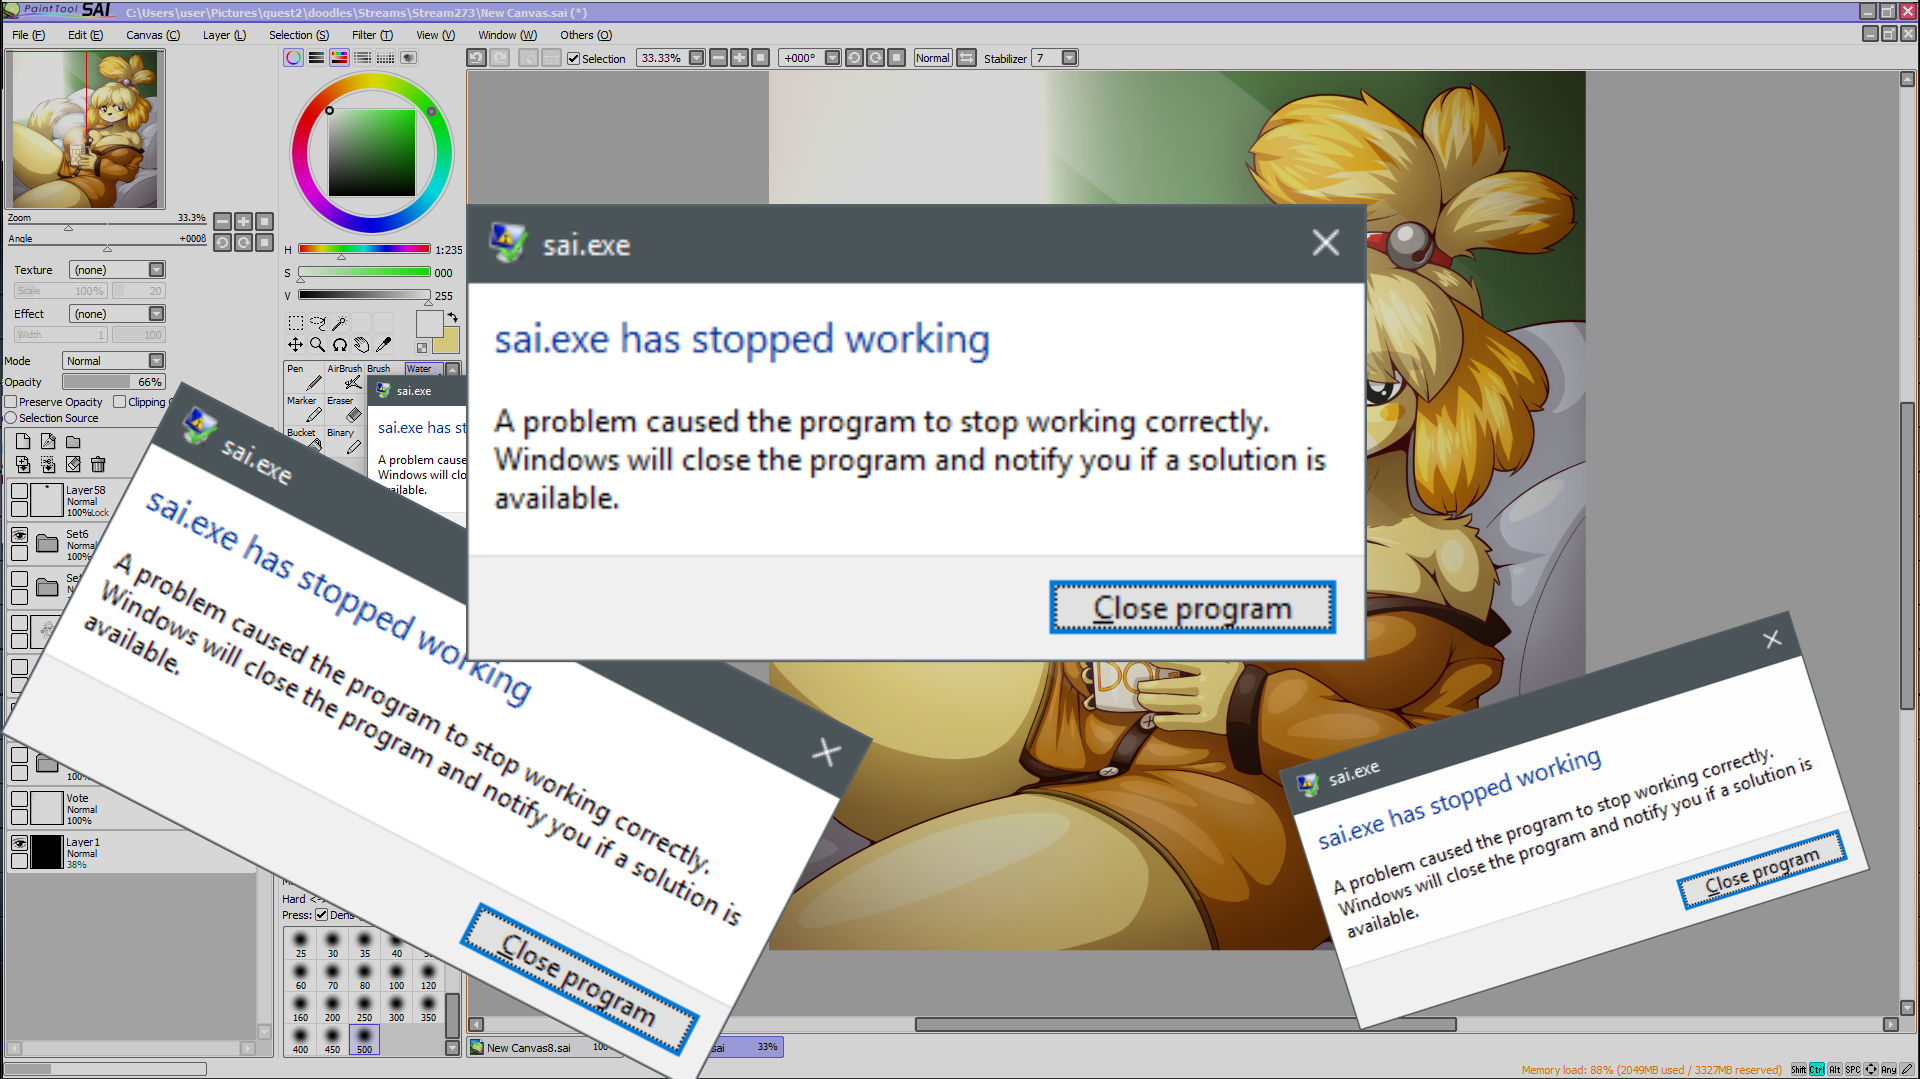The image size is (1920, 1079).
Task: Click the Undo button in toolbar
Action: (477, 58)
